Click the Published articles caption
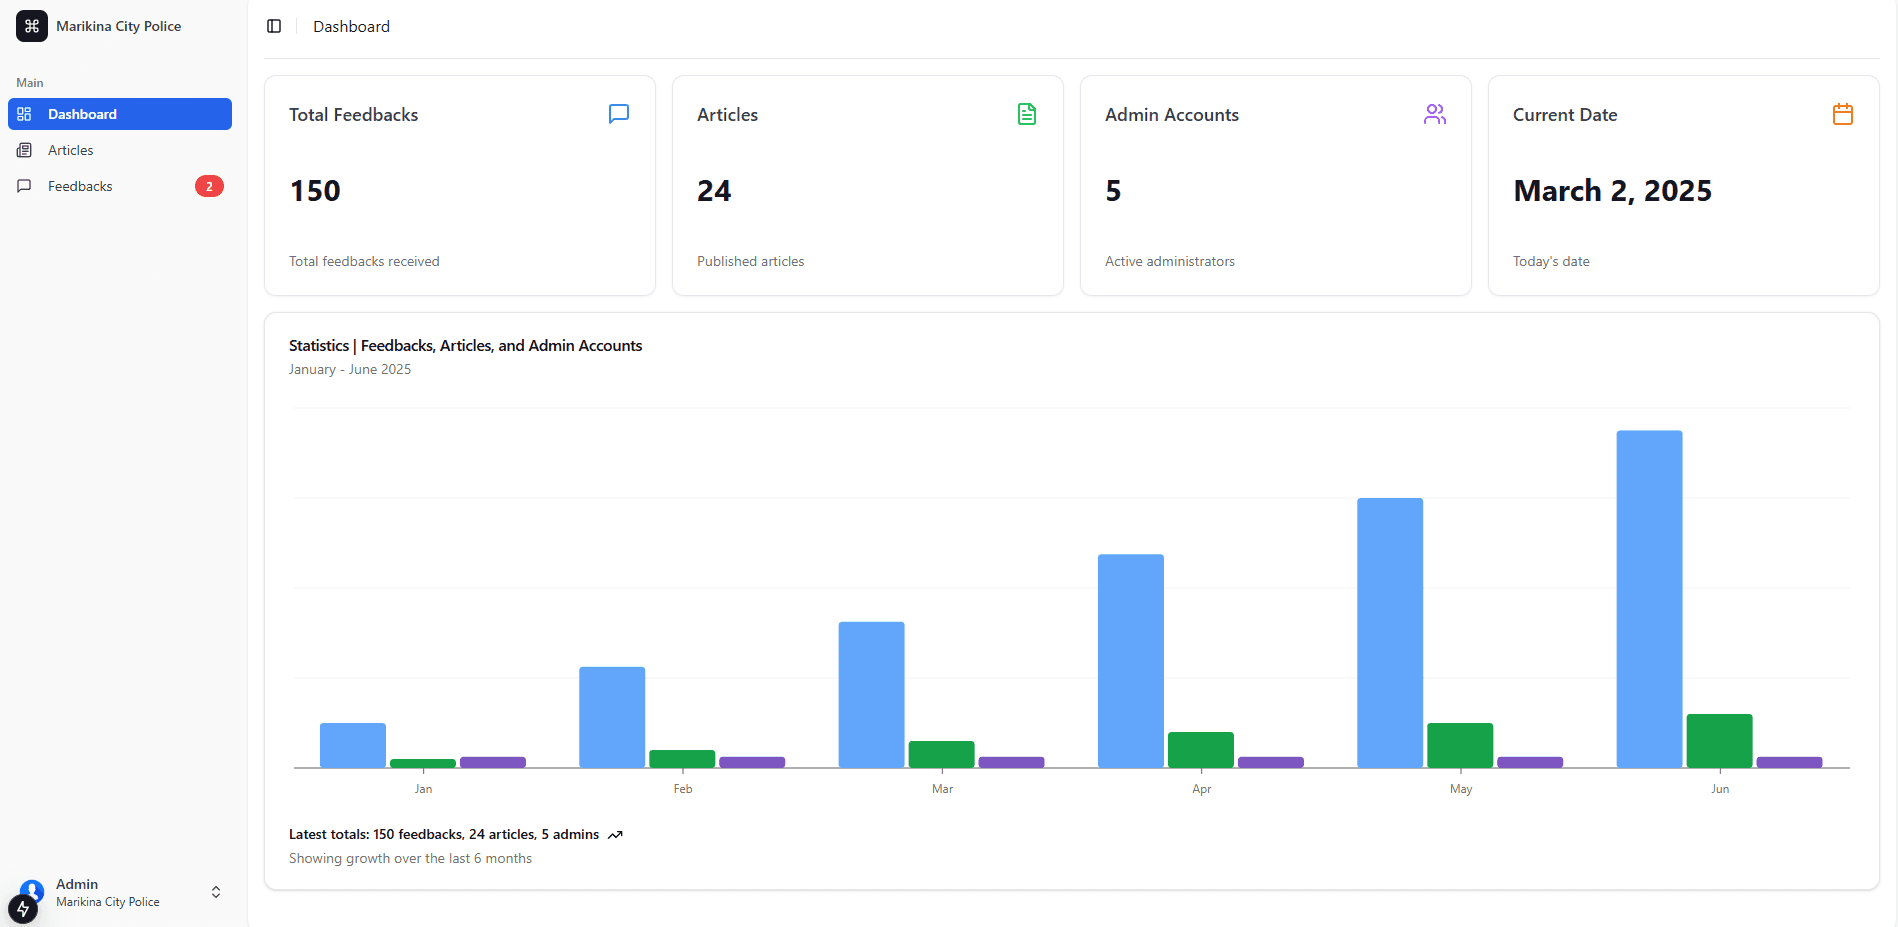The image size is (1898, 927). coord(750,261)
